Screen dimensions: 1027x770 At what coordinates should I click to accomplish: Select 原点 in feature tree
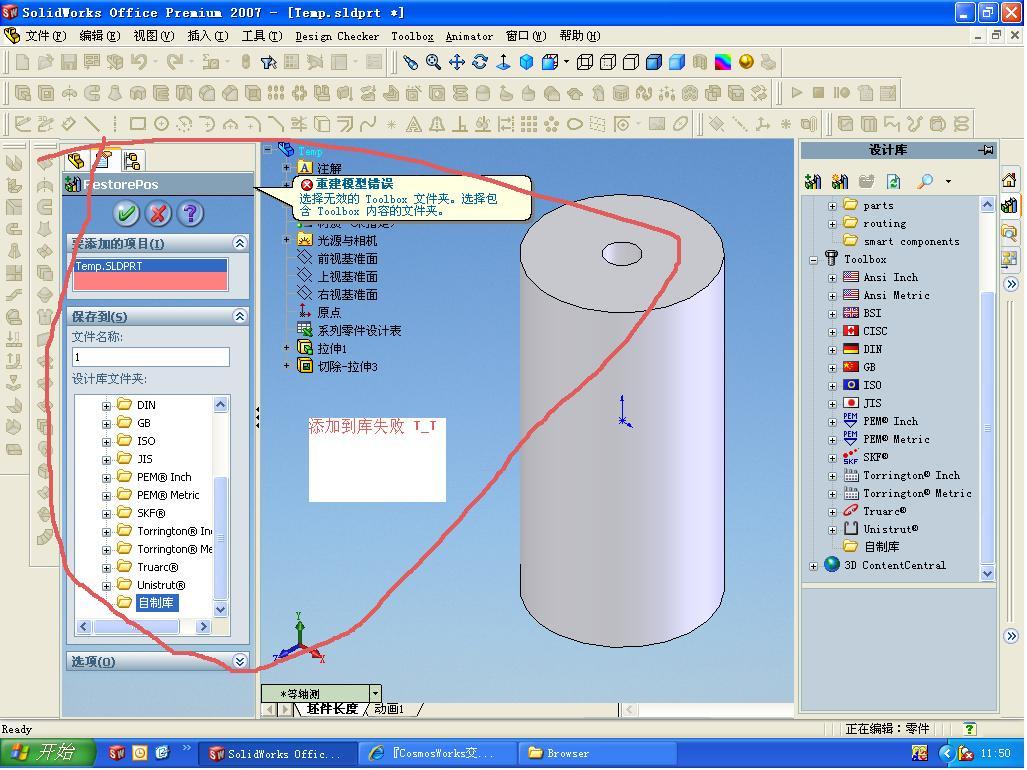coord(329,312)
